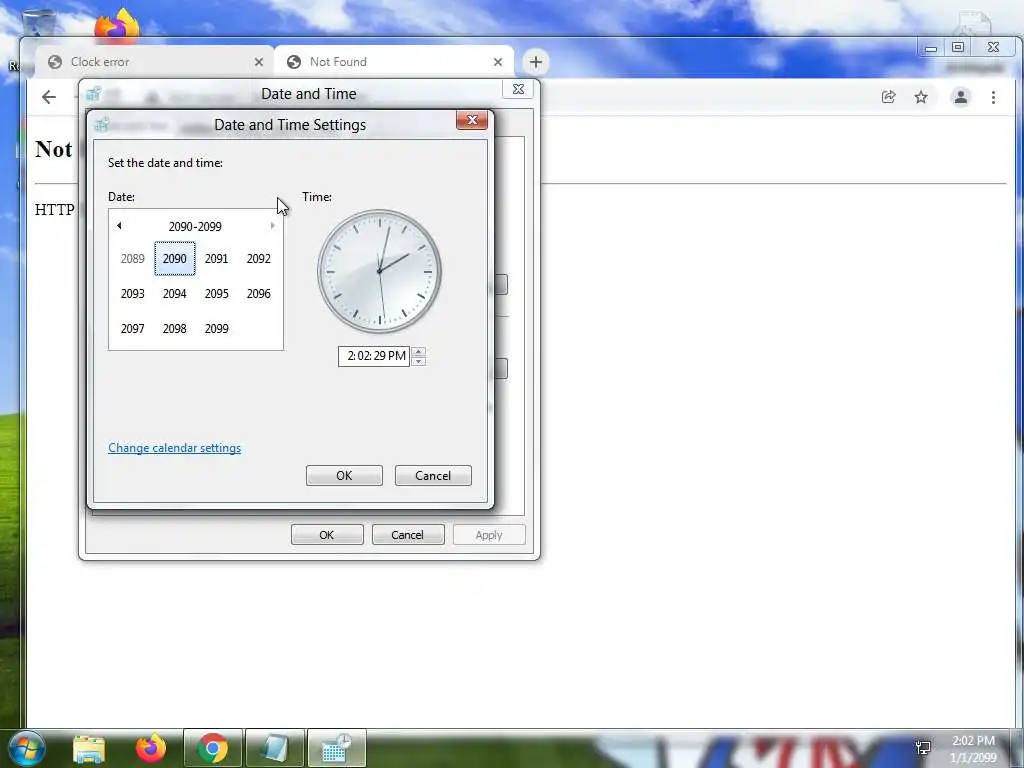Close the Clock error tab

(259, 62)
